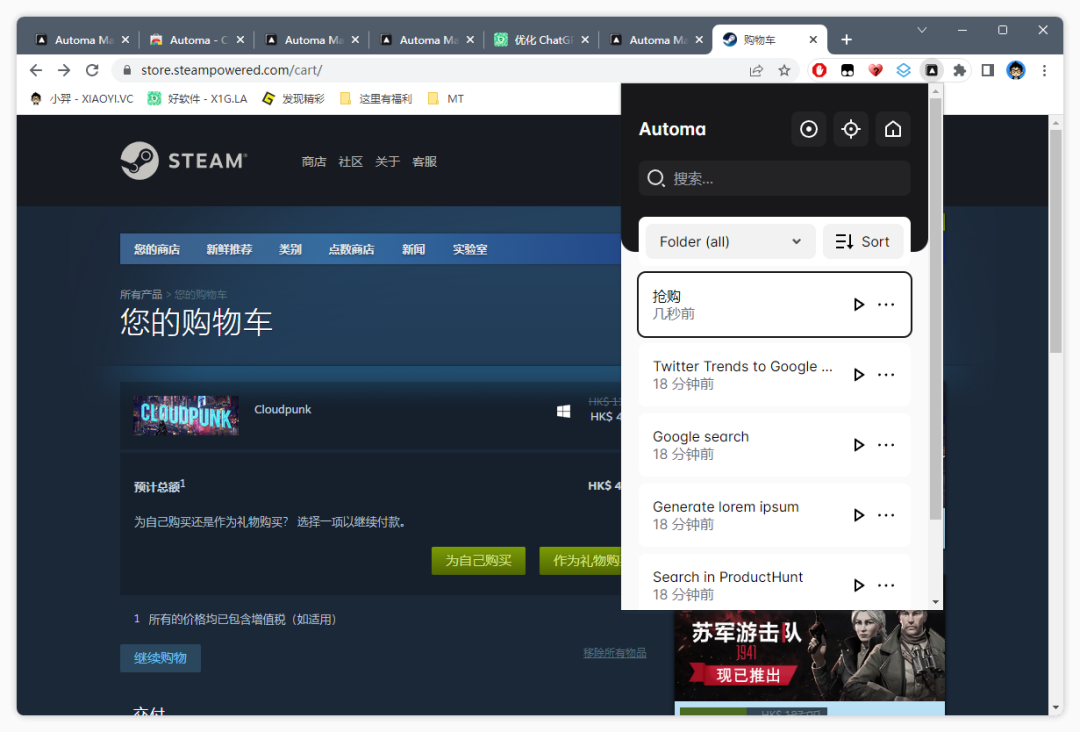Click 所有产品 breadcrumb link
The height and width of the screenshot is (732, 1080).
pyautogui.click(x=141, y=295)
